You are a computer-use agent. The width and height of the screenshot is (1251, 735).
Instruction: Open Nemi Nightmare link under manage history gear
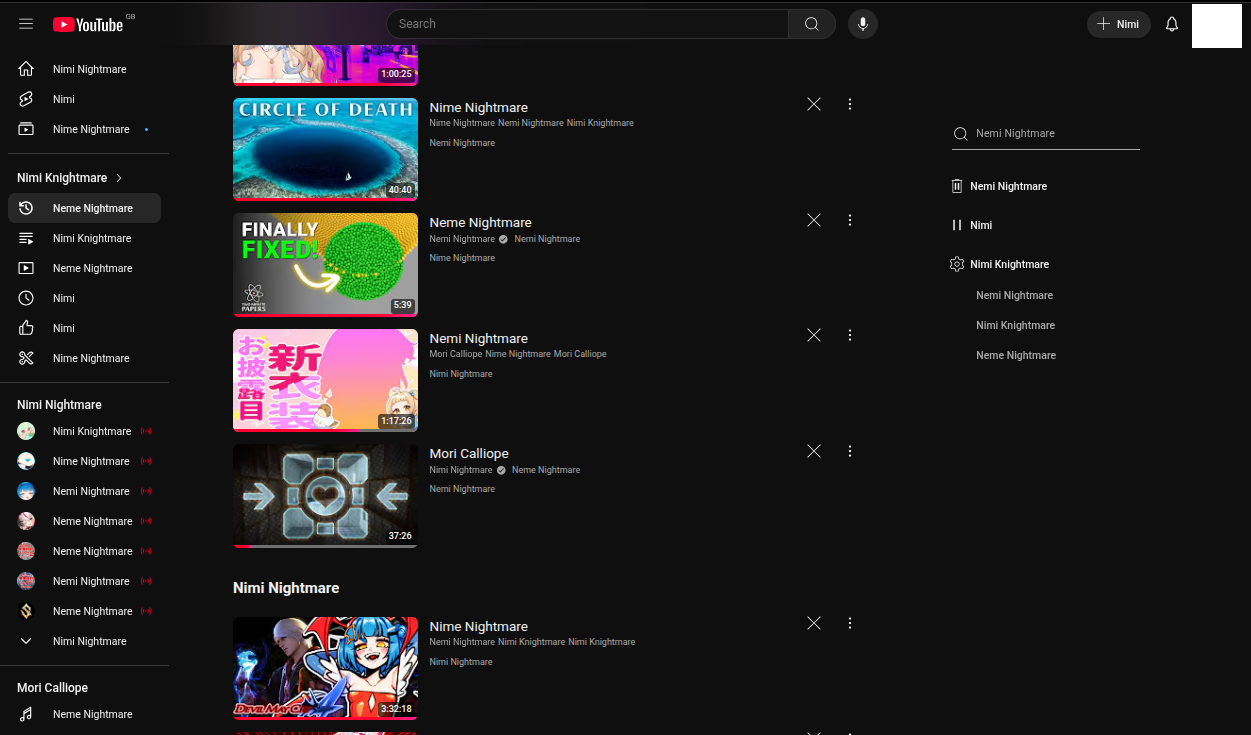tap(1015, 295)
